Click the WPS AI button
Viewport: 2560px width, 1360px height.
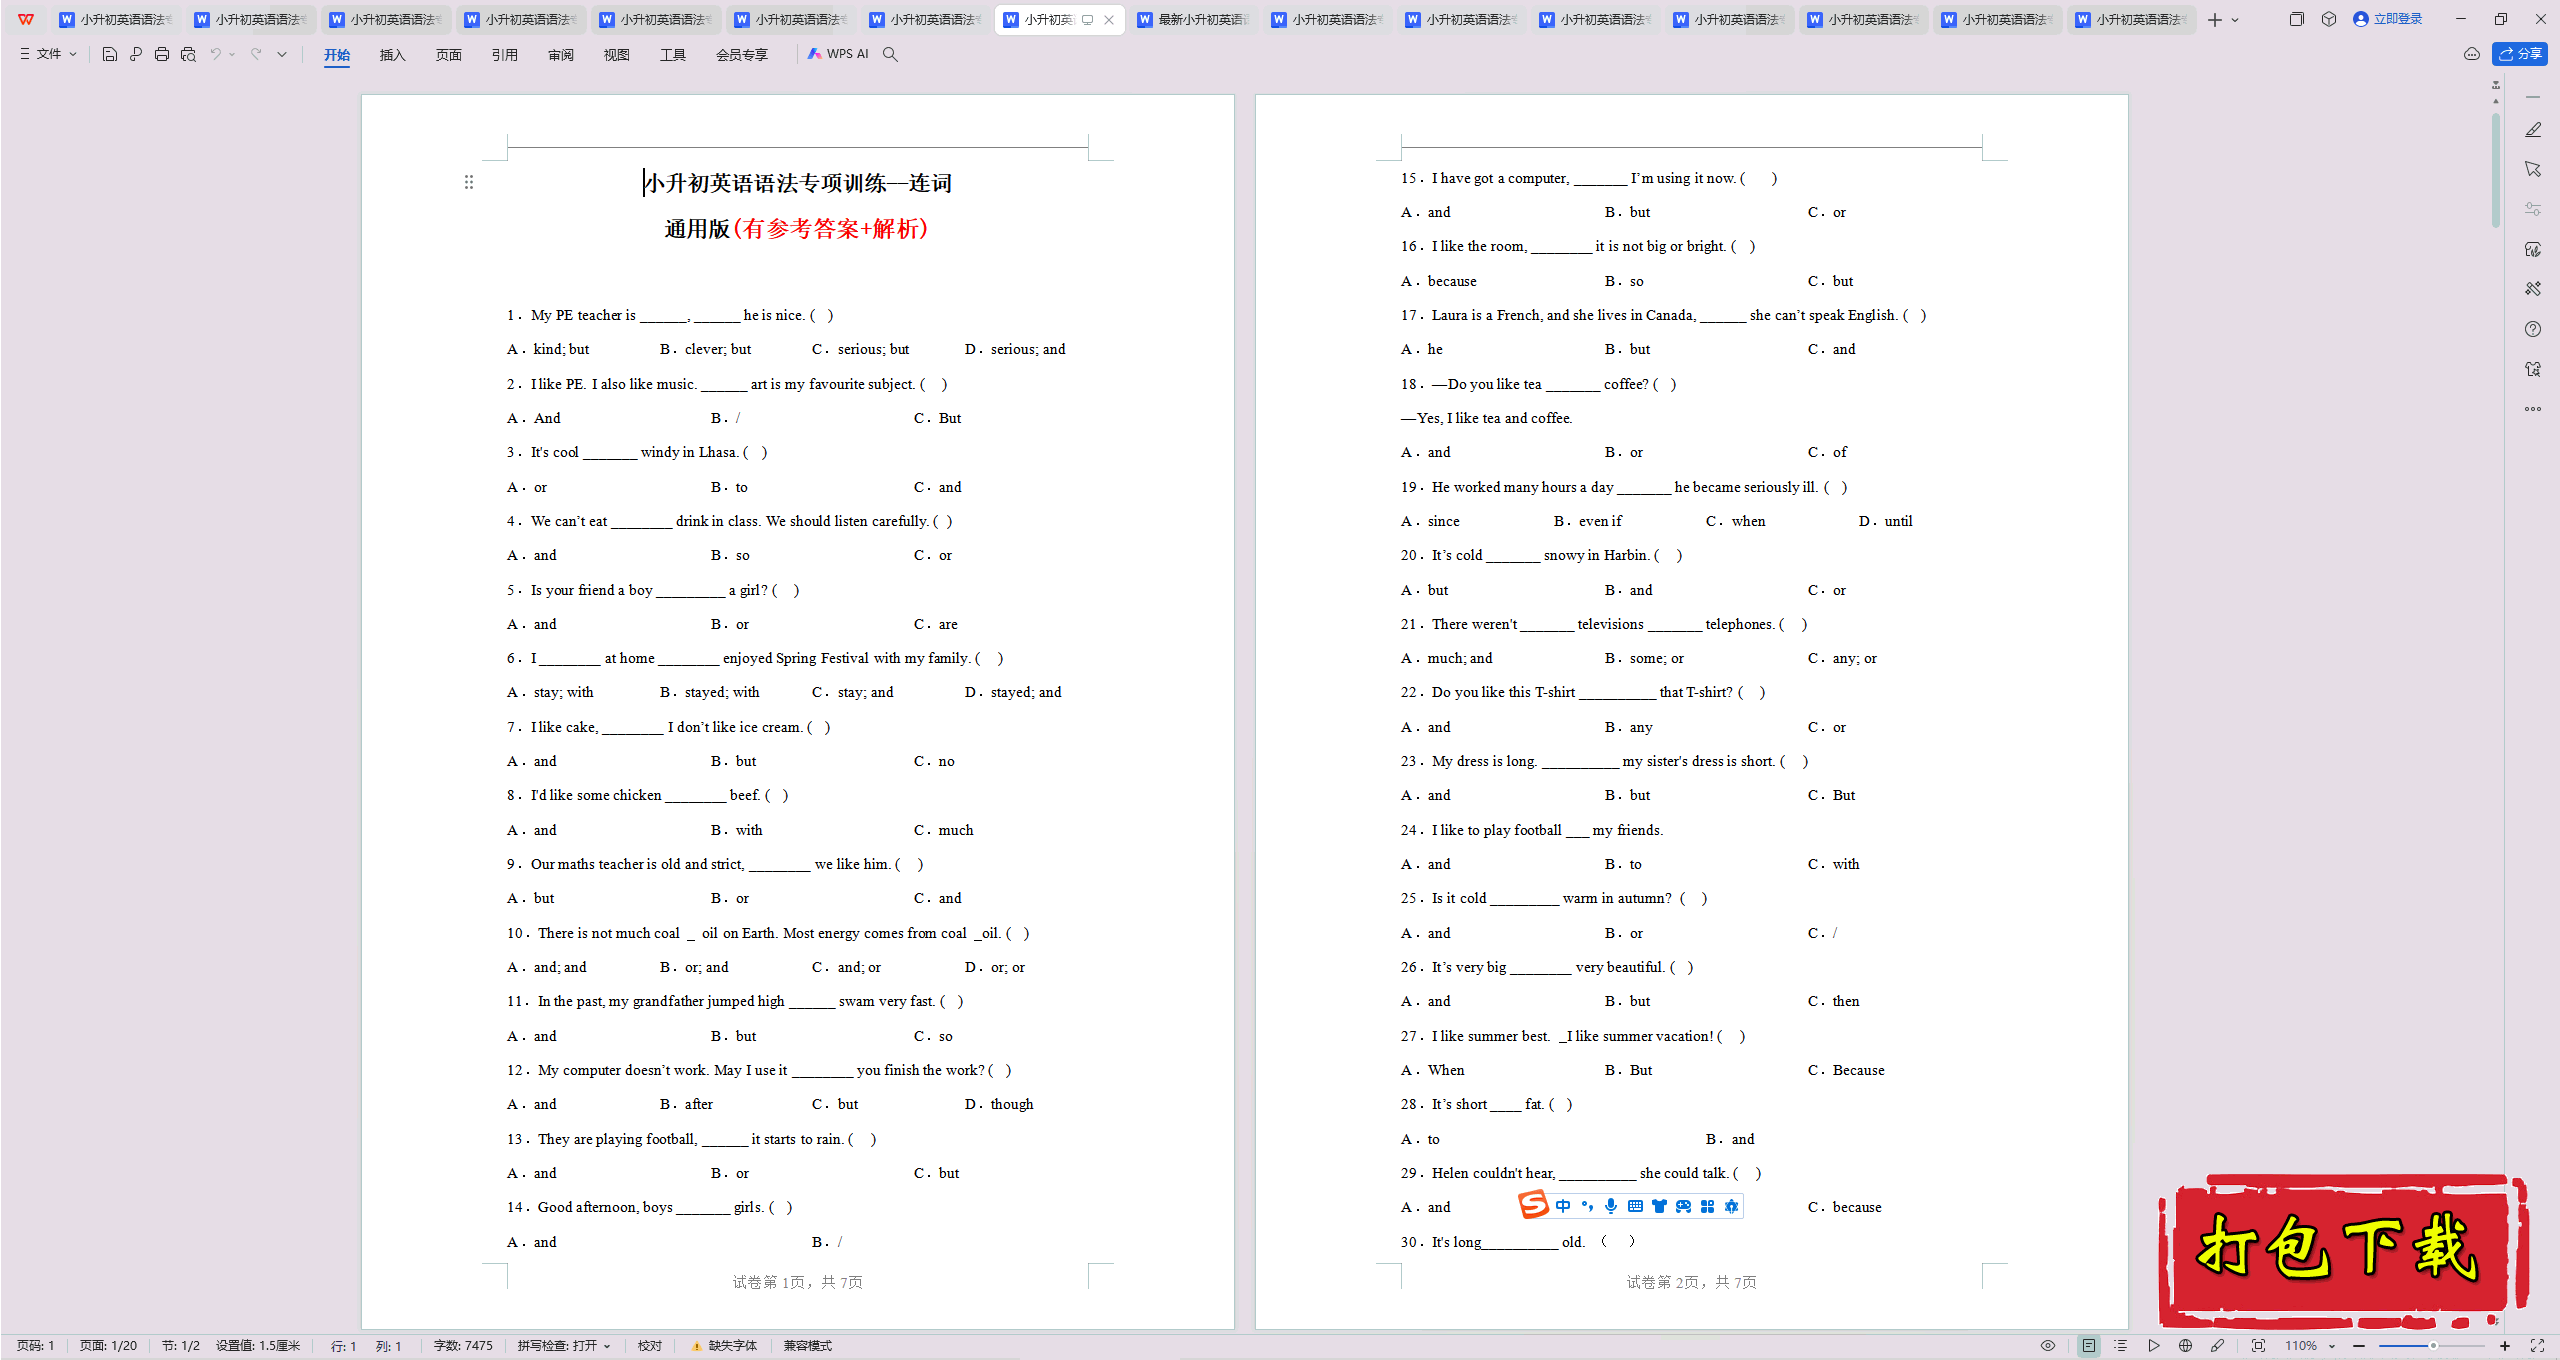pyautogui.click(x=838, y=54)
